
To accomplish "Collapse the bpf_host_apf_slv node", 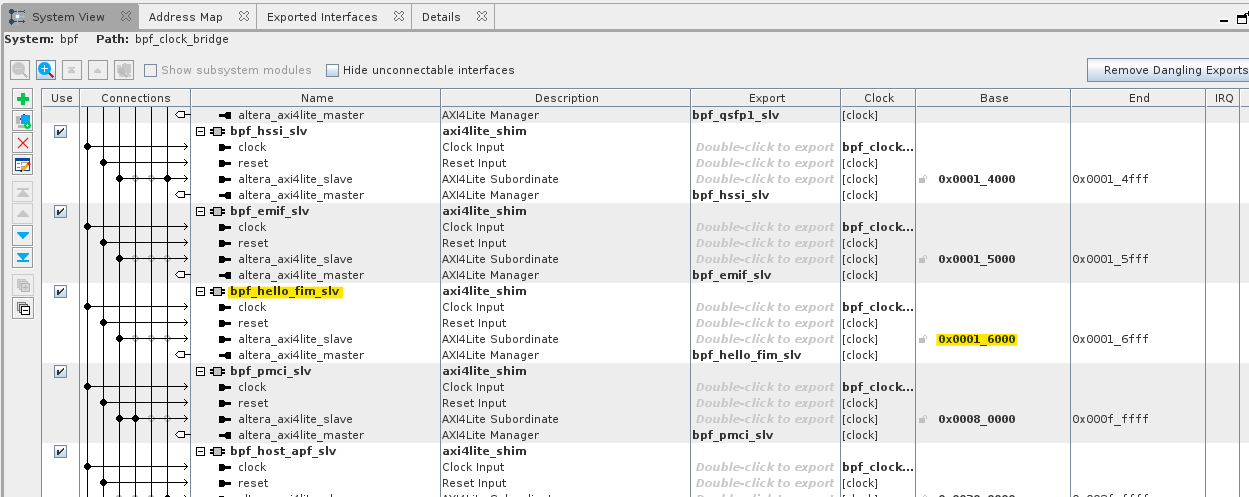I will click(x=201, y=452).
